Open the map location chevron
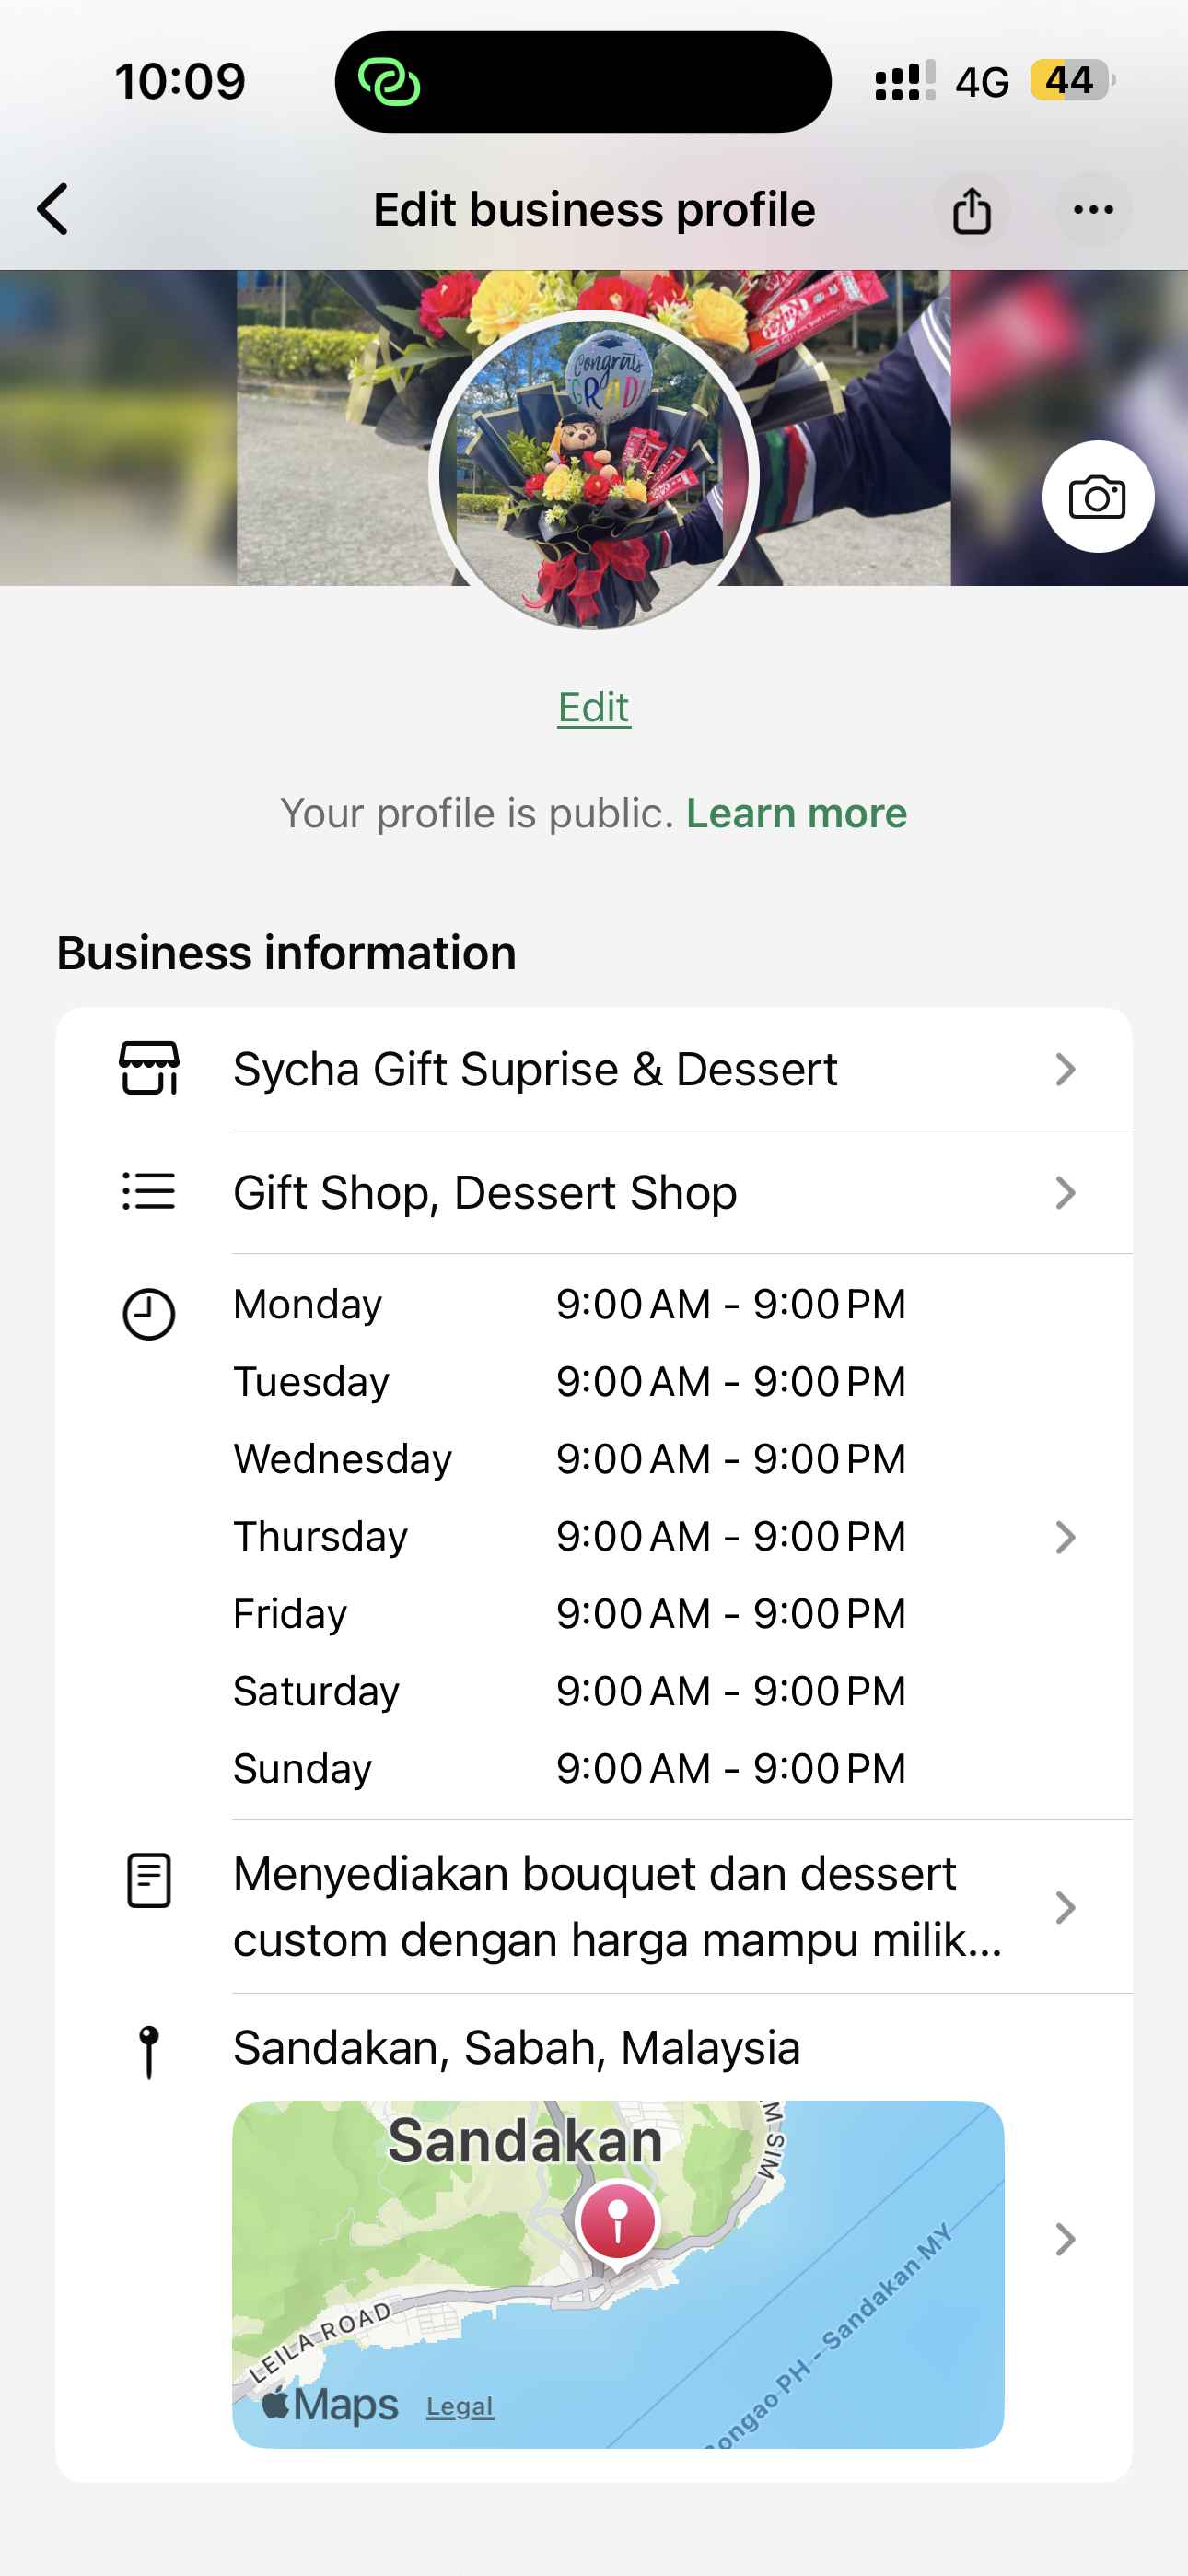 [x=1065, y=2239]
